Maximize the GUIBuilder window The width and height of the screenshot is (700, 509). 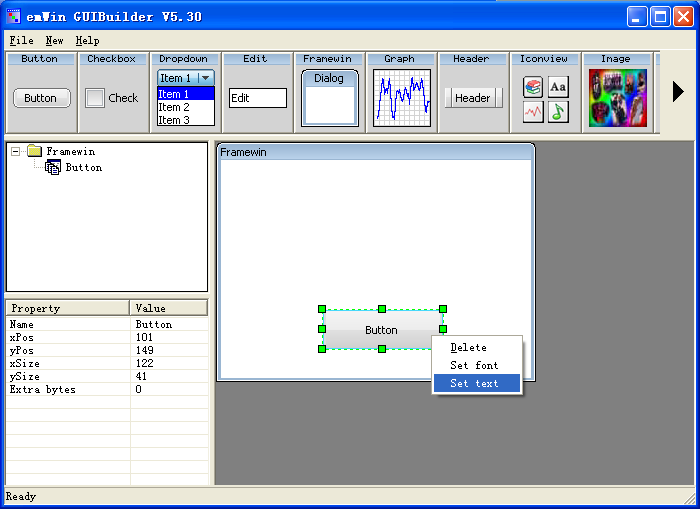(660, 17)
